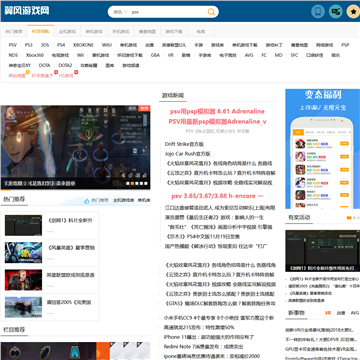Open the Redmi Note 7 news link
This screenshot has width=360, height=360.
click(x=204, y=347)
